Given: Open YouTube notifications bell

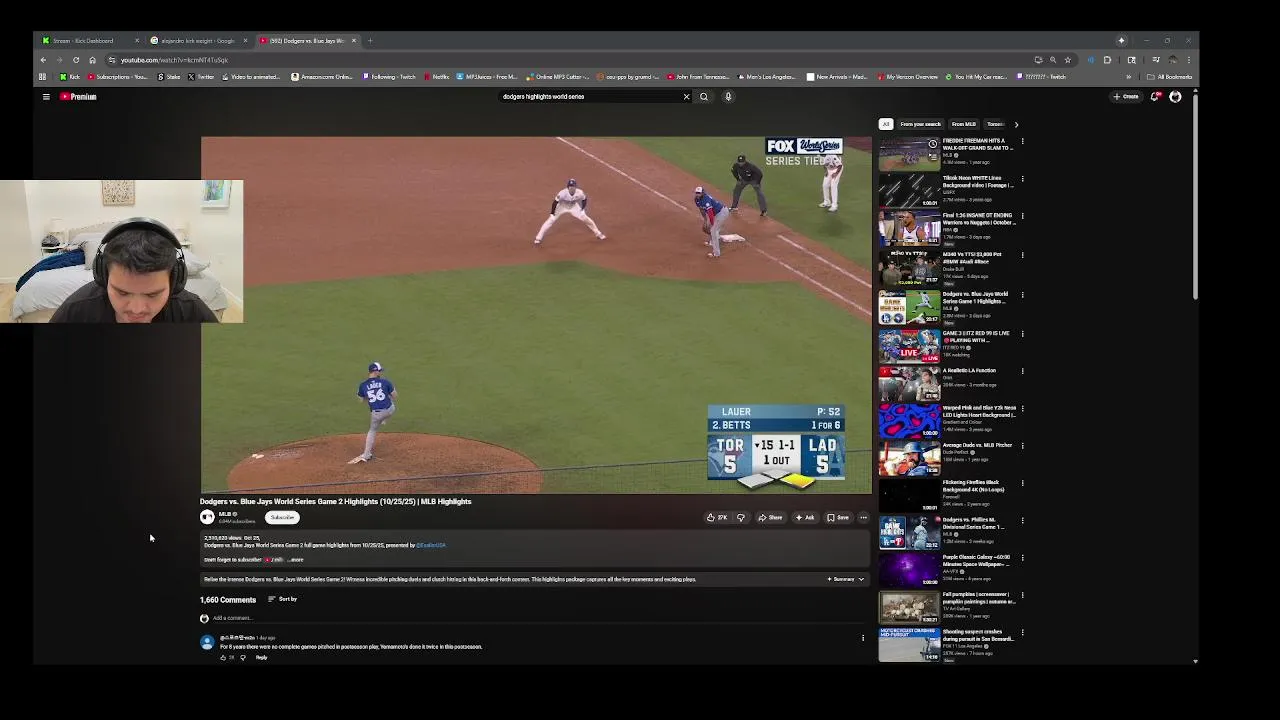Looking at the screenshot, I should click(x=1155, y=97).
